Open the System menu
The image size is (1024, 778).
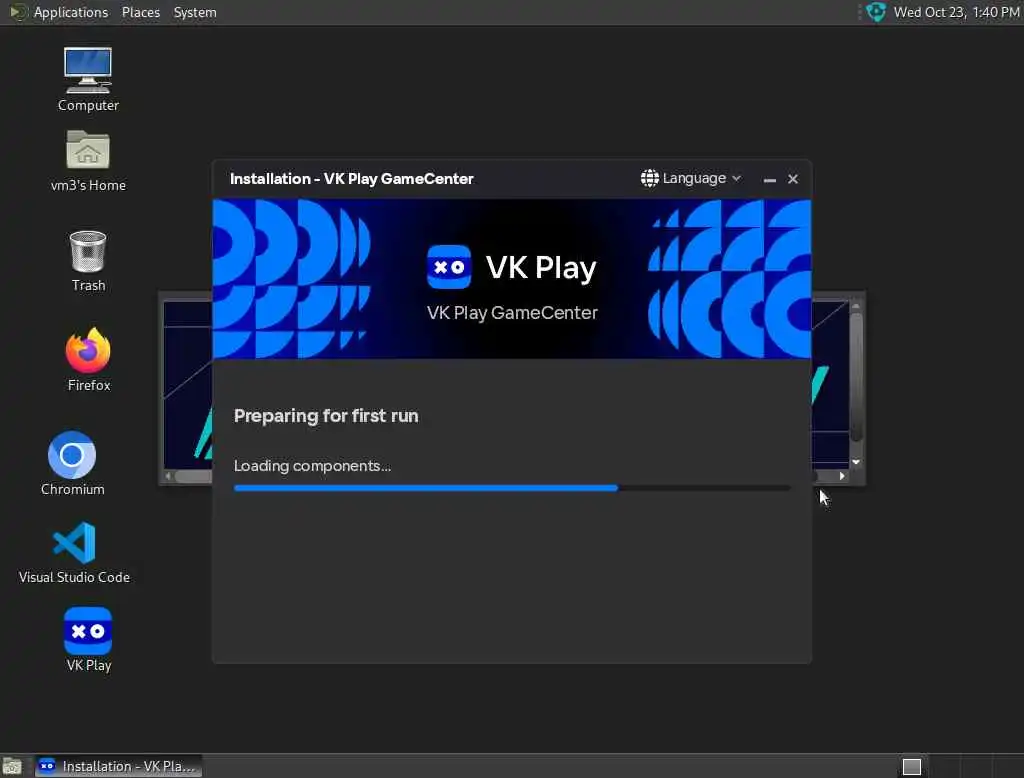[x=195, y=12]
